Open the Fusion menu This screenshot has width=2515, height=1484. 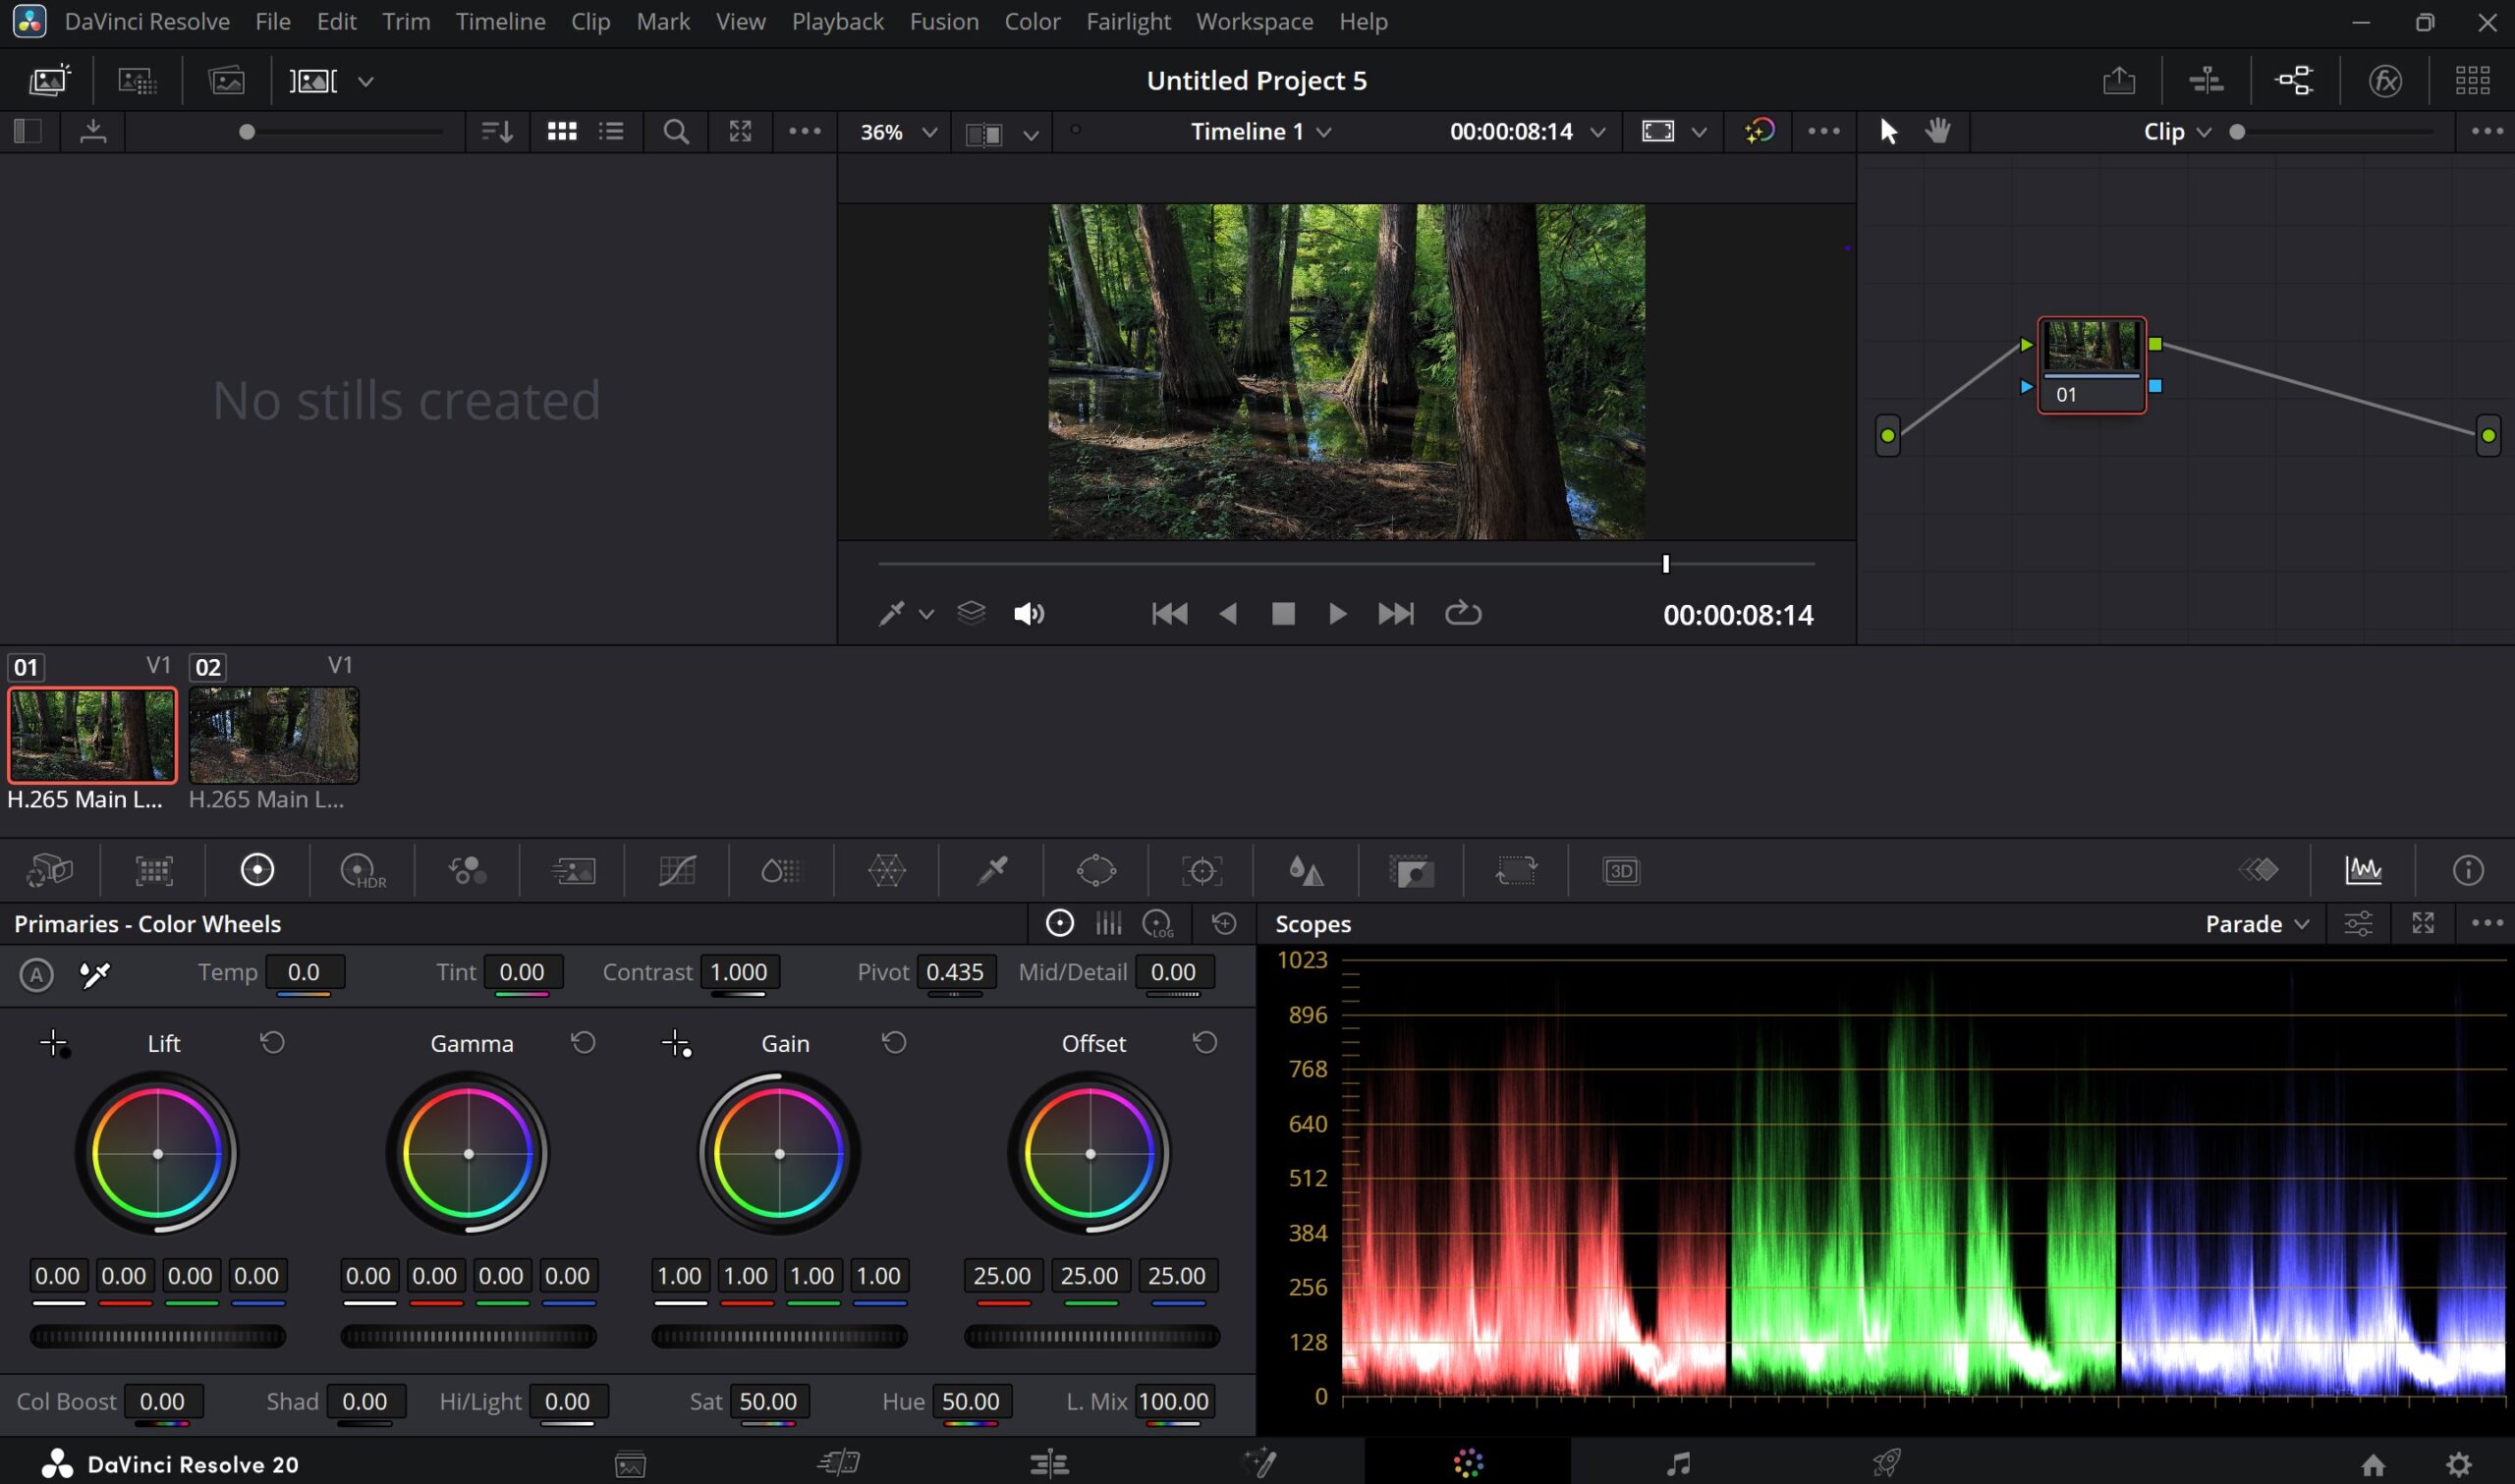pos(944,21)
